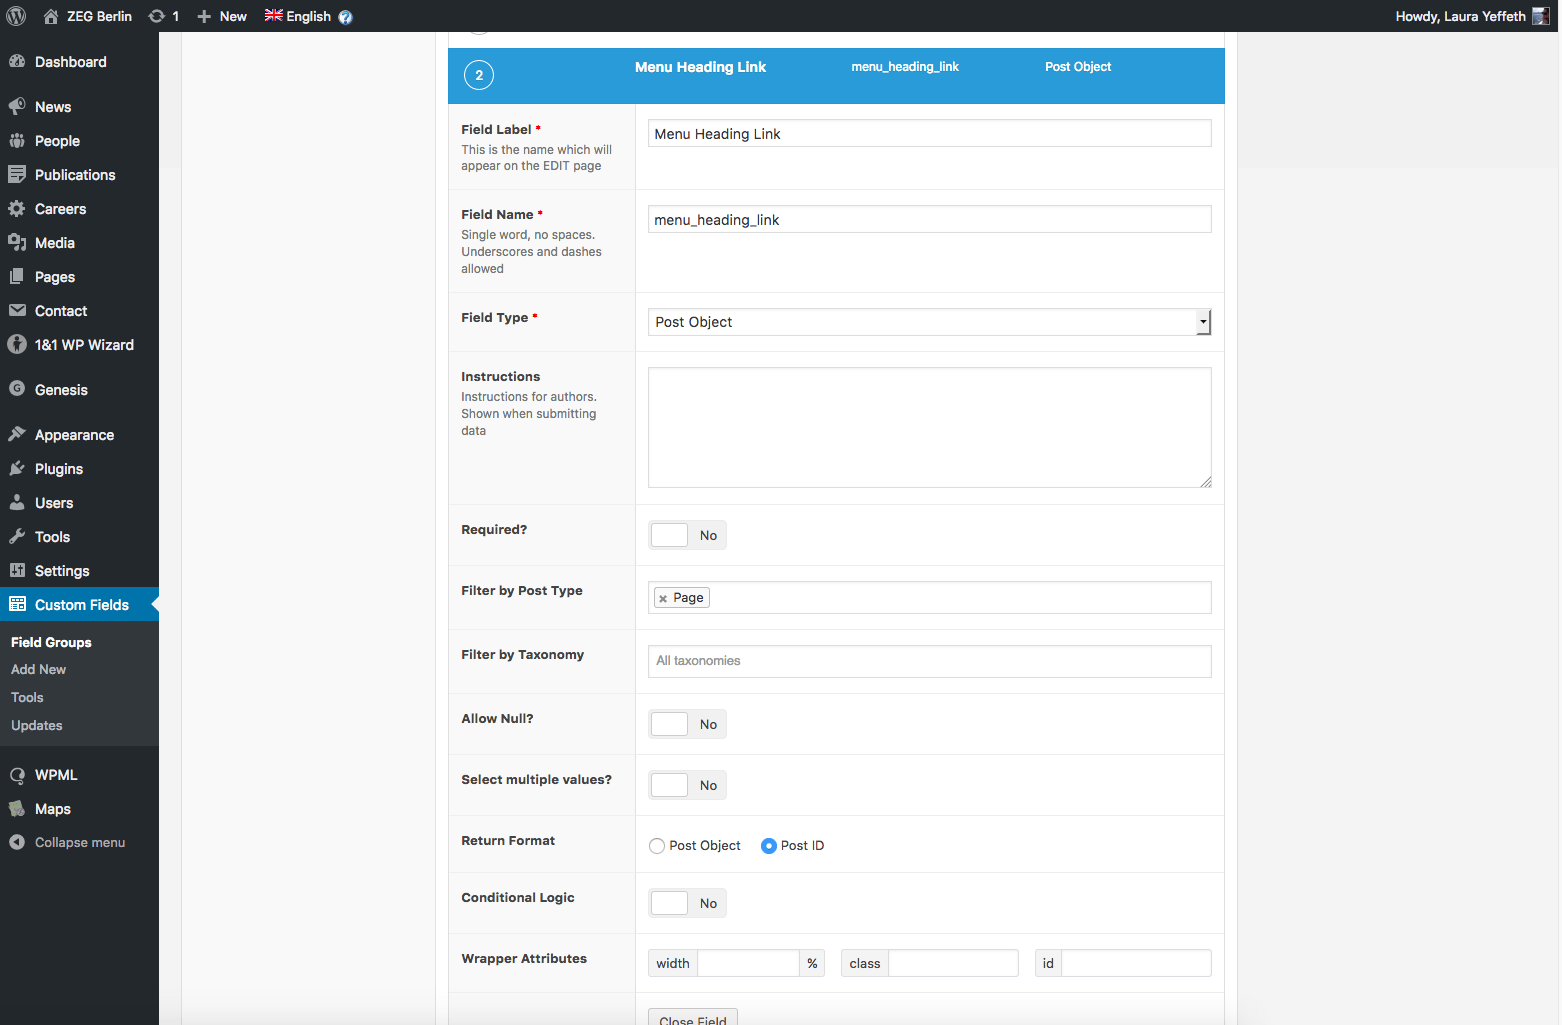Open Field Groups submenu item
The image size is (1562, 1025).
[x=51, y=642]
